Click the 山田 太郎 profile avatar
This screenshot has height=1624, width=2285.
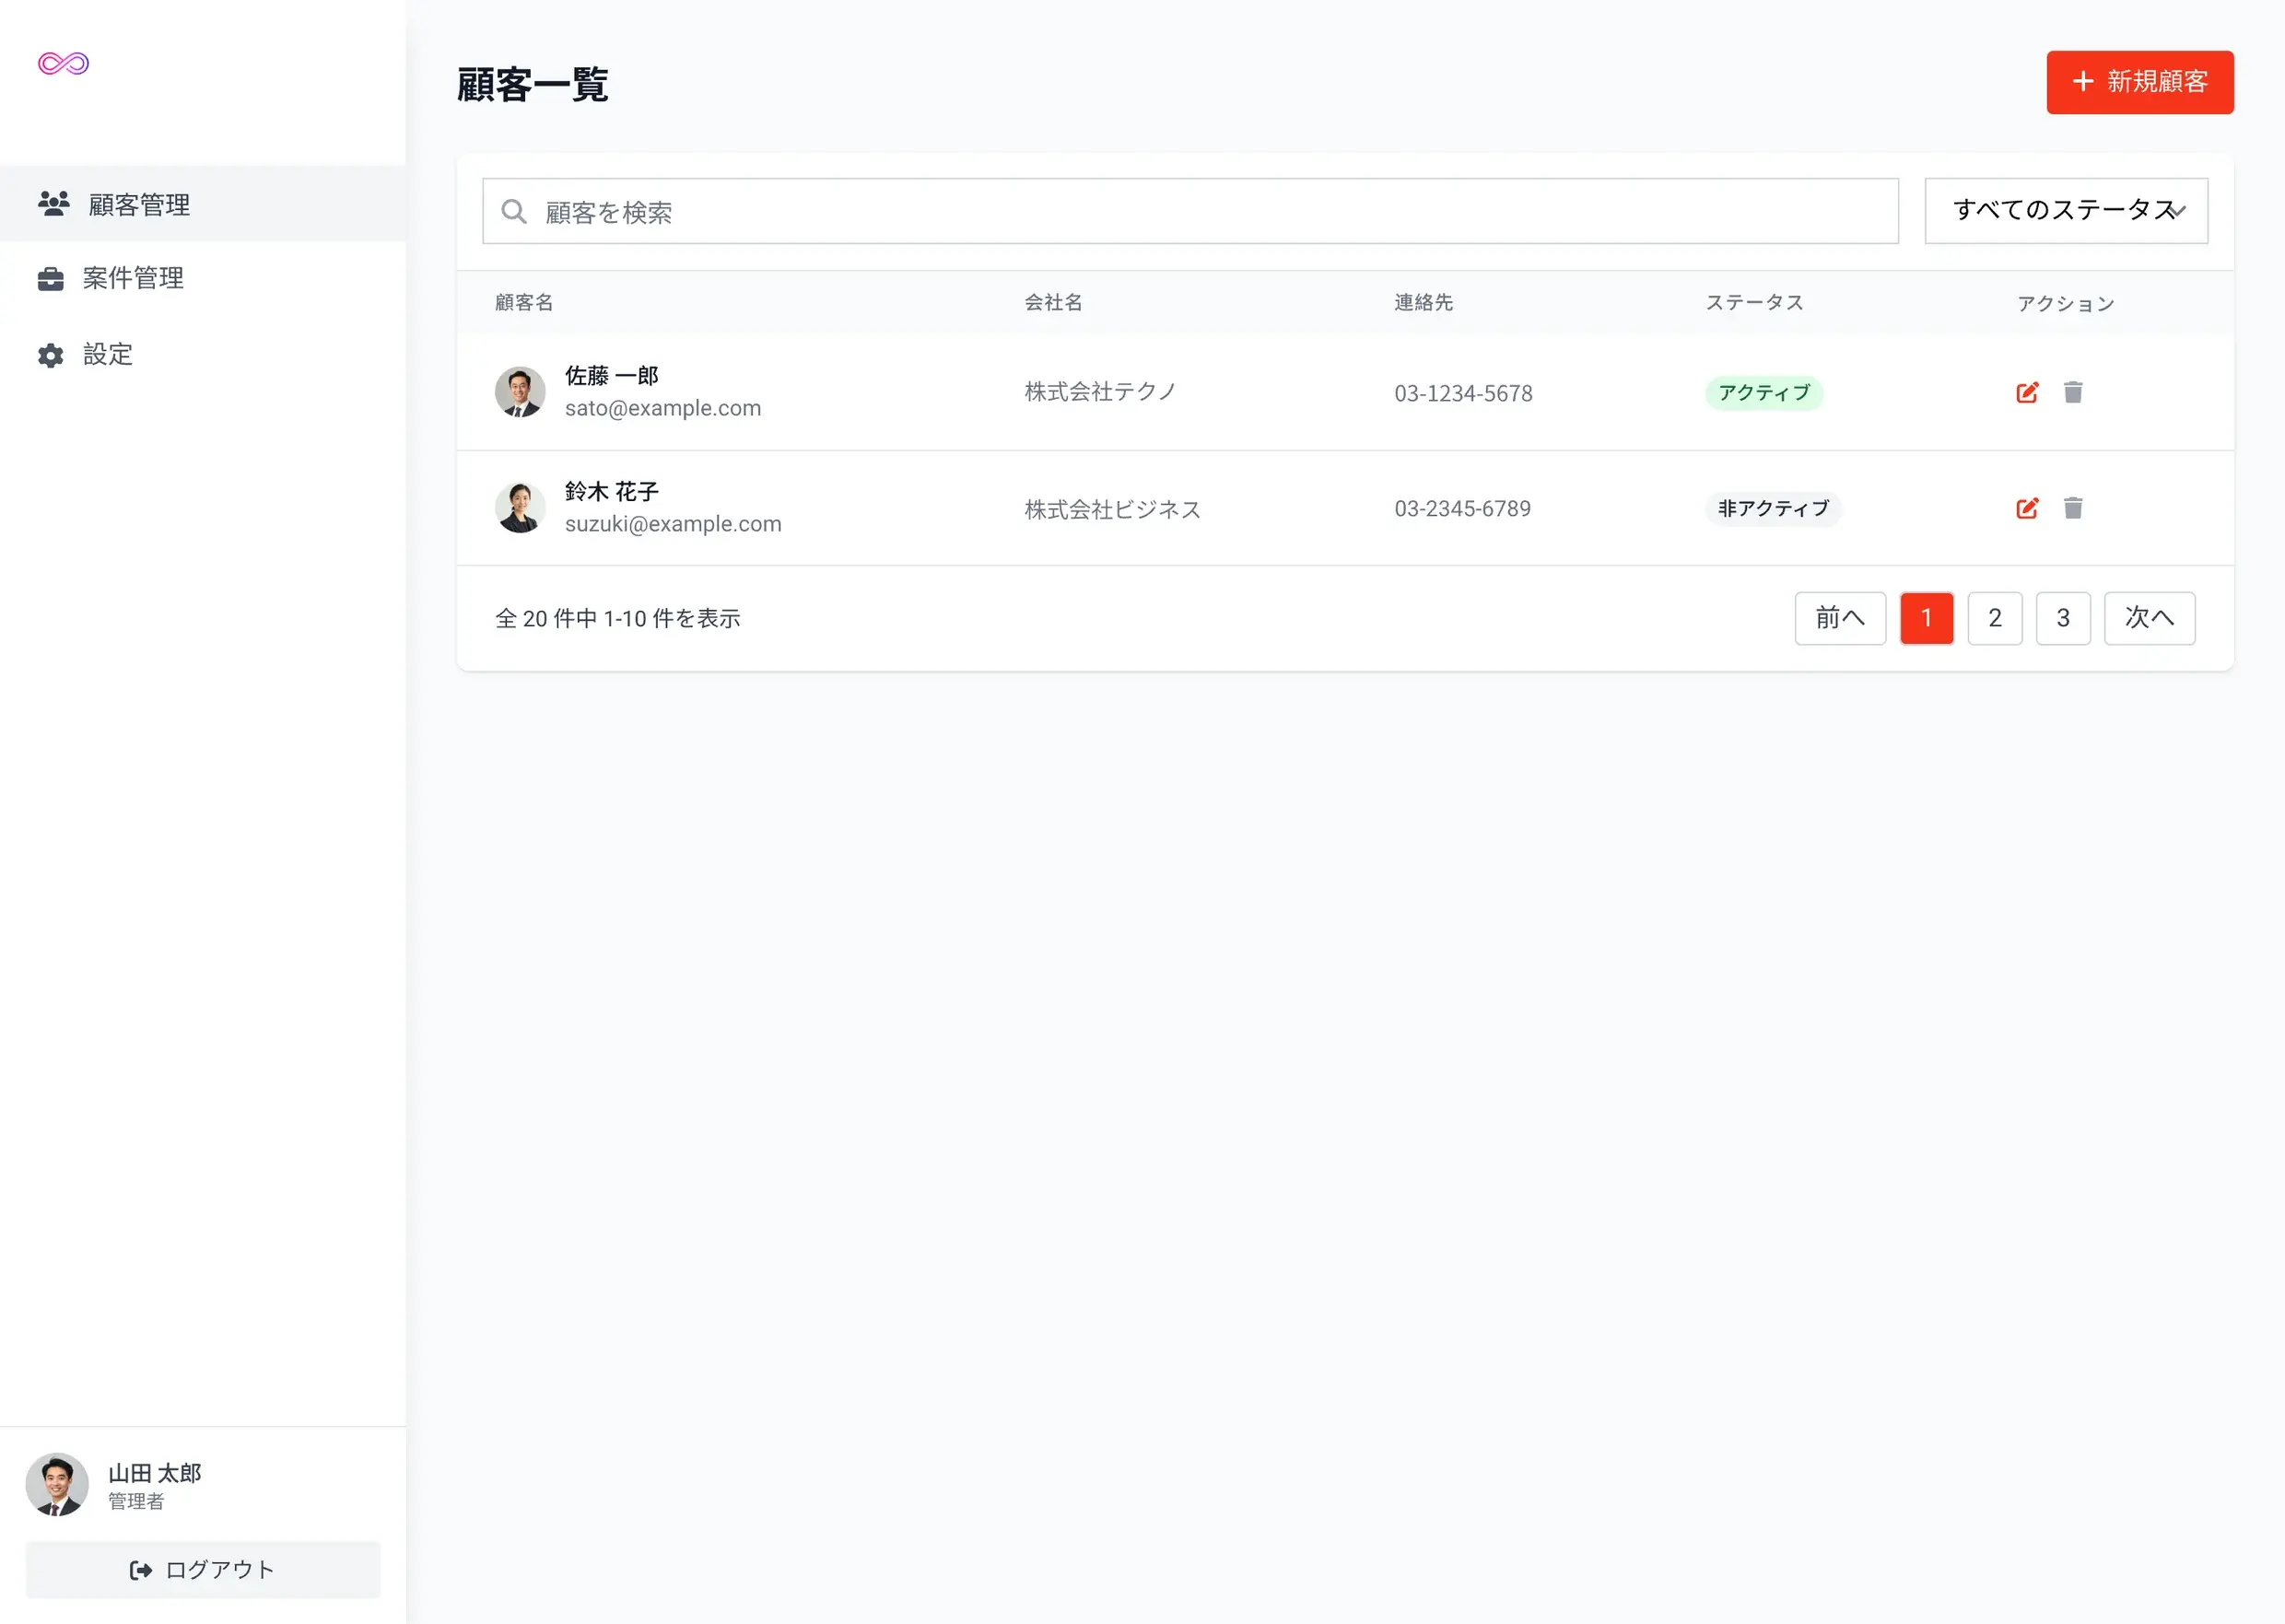(x=57, y=1484)
